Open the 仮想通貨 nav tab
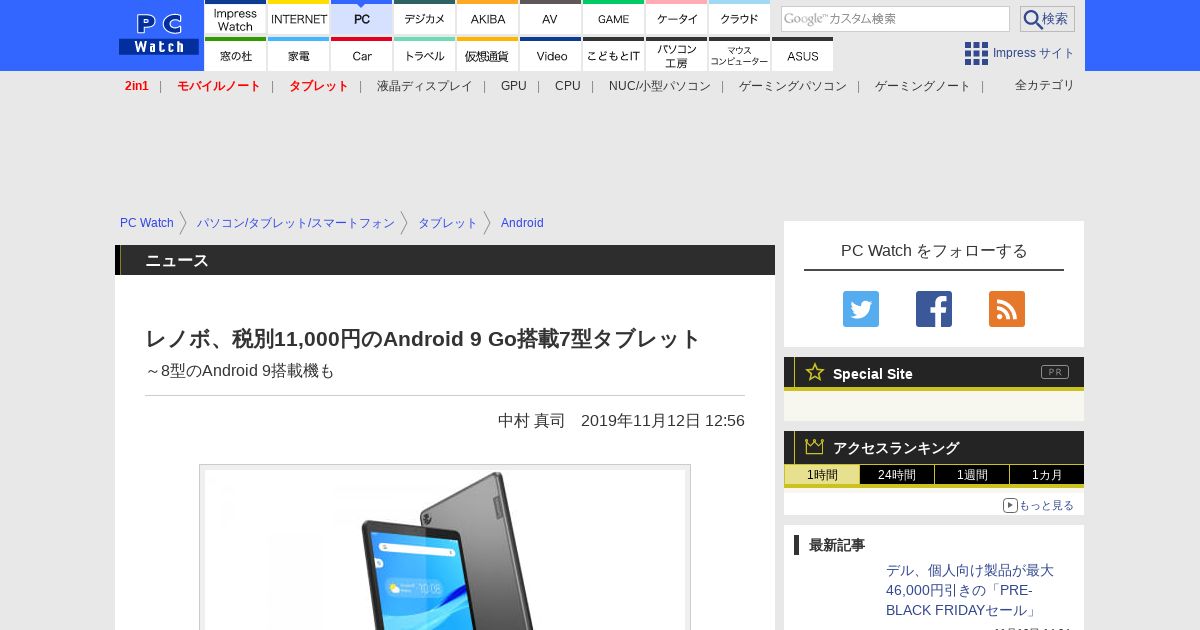 (x=488, y=54)
